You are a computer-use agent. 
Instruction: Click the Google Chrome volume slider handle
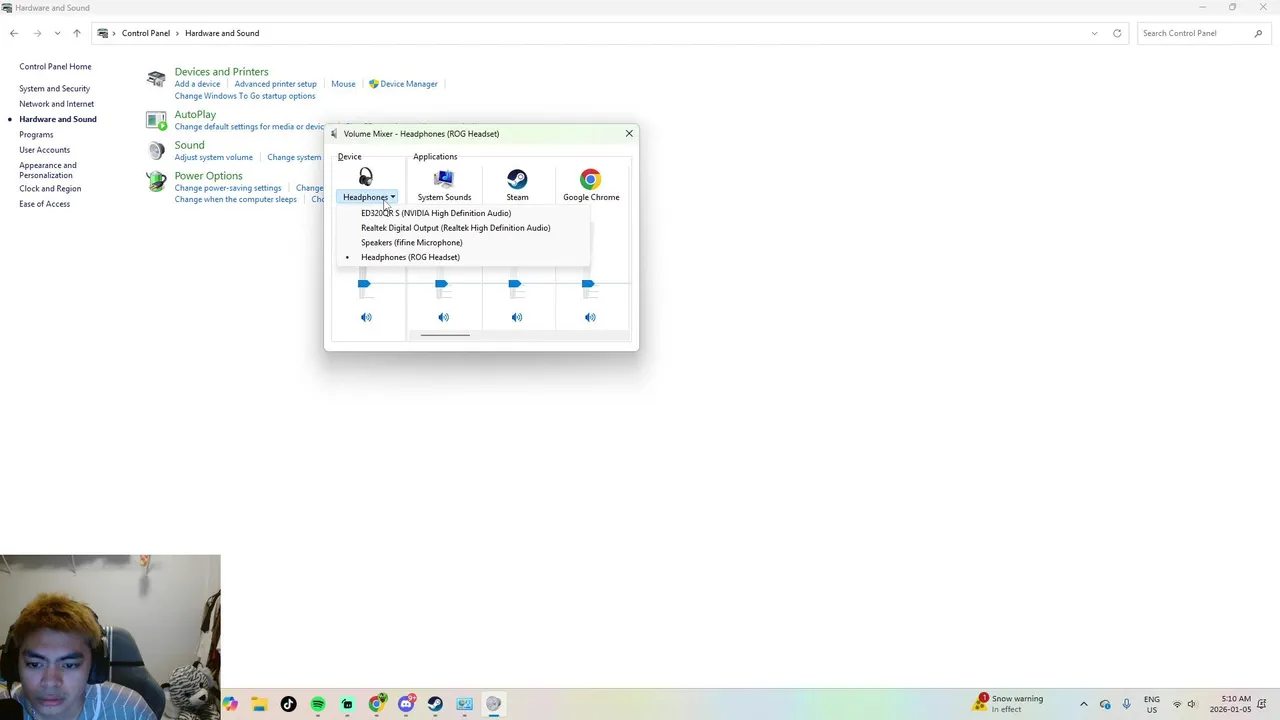(588, 284)
